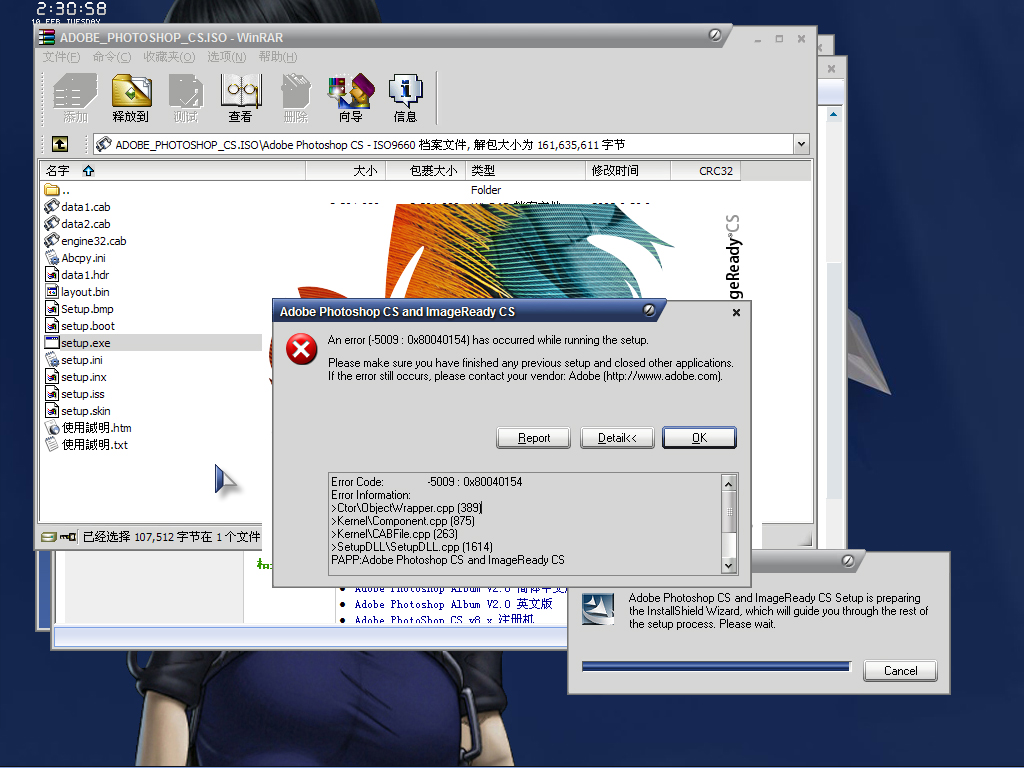Screen dimensions: 1024x768
Task: Click OK in the error dialog
Action: [x=699, y=438]
